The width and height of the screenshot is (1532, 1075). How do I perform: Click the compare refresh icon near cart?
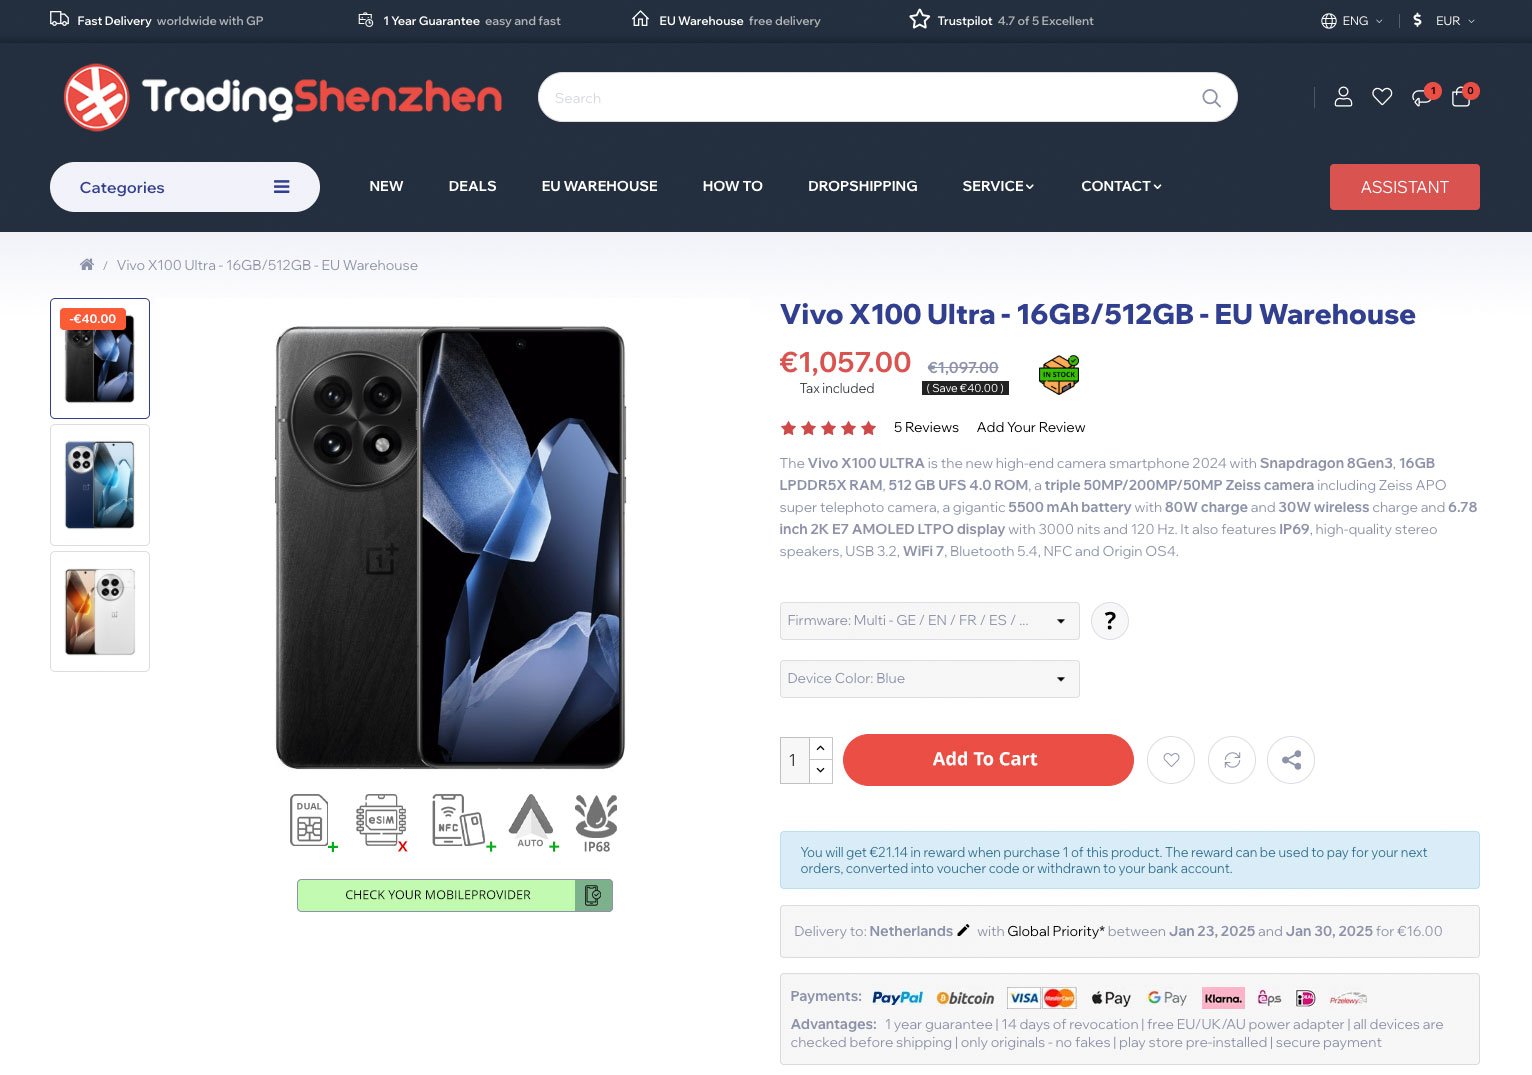coord(1232,760)
